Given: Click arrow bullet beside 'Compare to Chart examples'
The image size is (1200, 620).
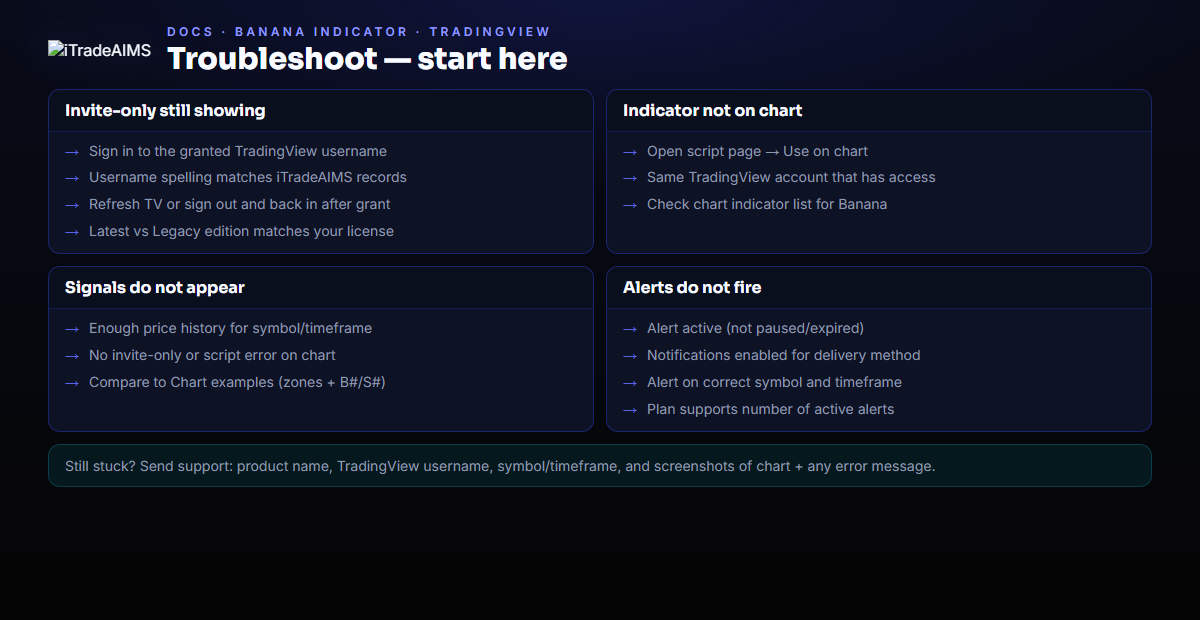Looking at the screenshot, I should (x=72, y=383).
